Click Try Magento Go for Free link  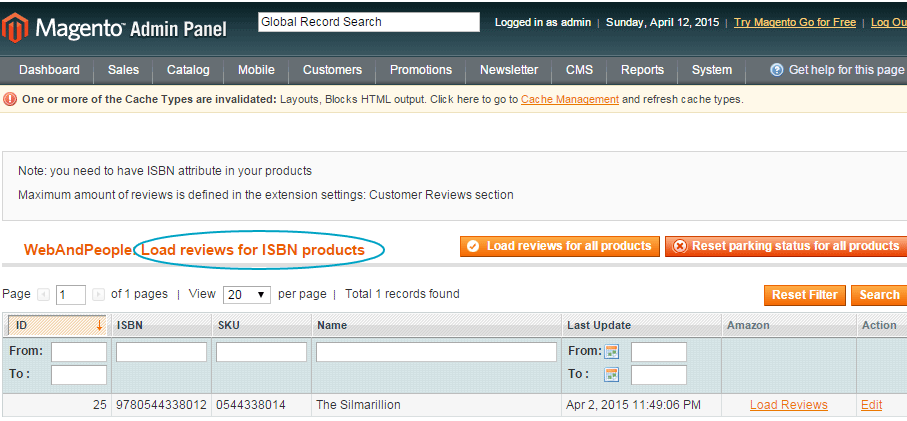click(795, 23)
